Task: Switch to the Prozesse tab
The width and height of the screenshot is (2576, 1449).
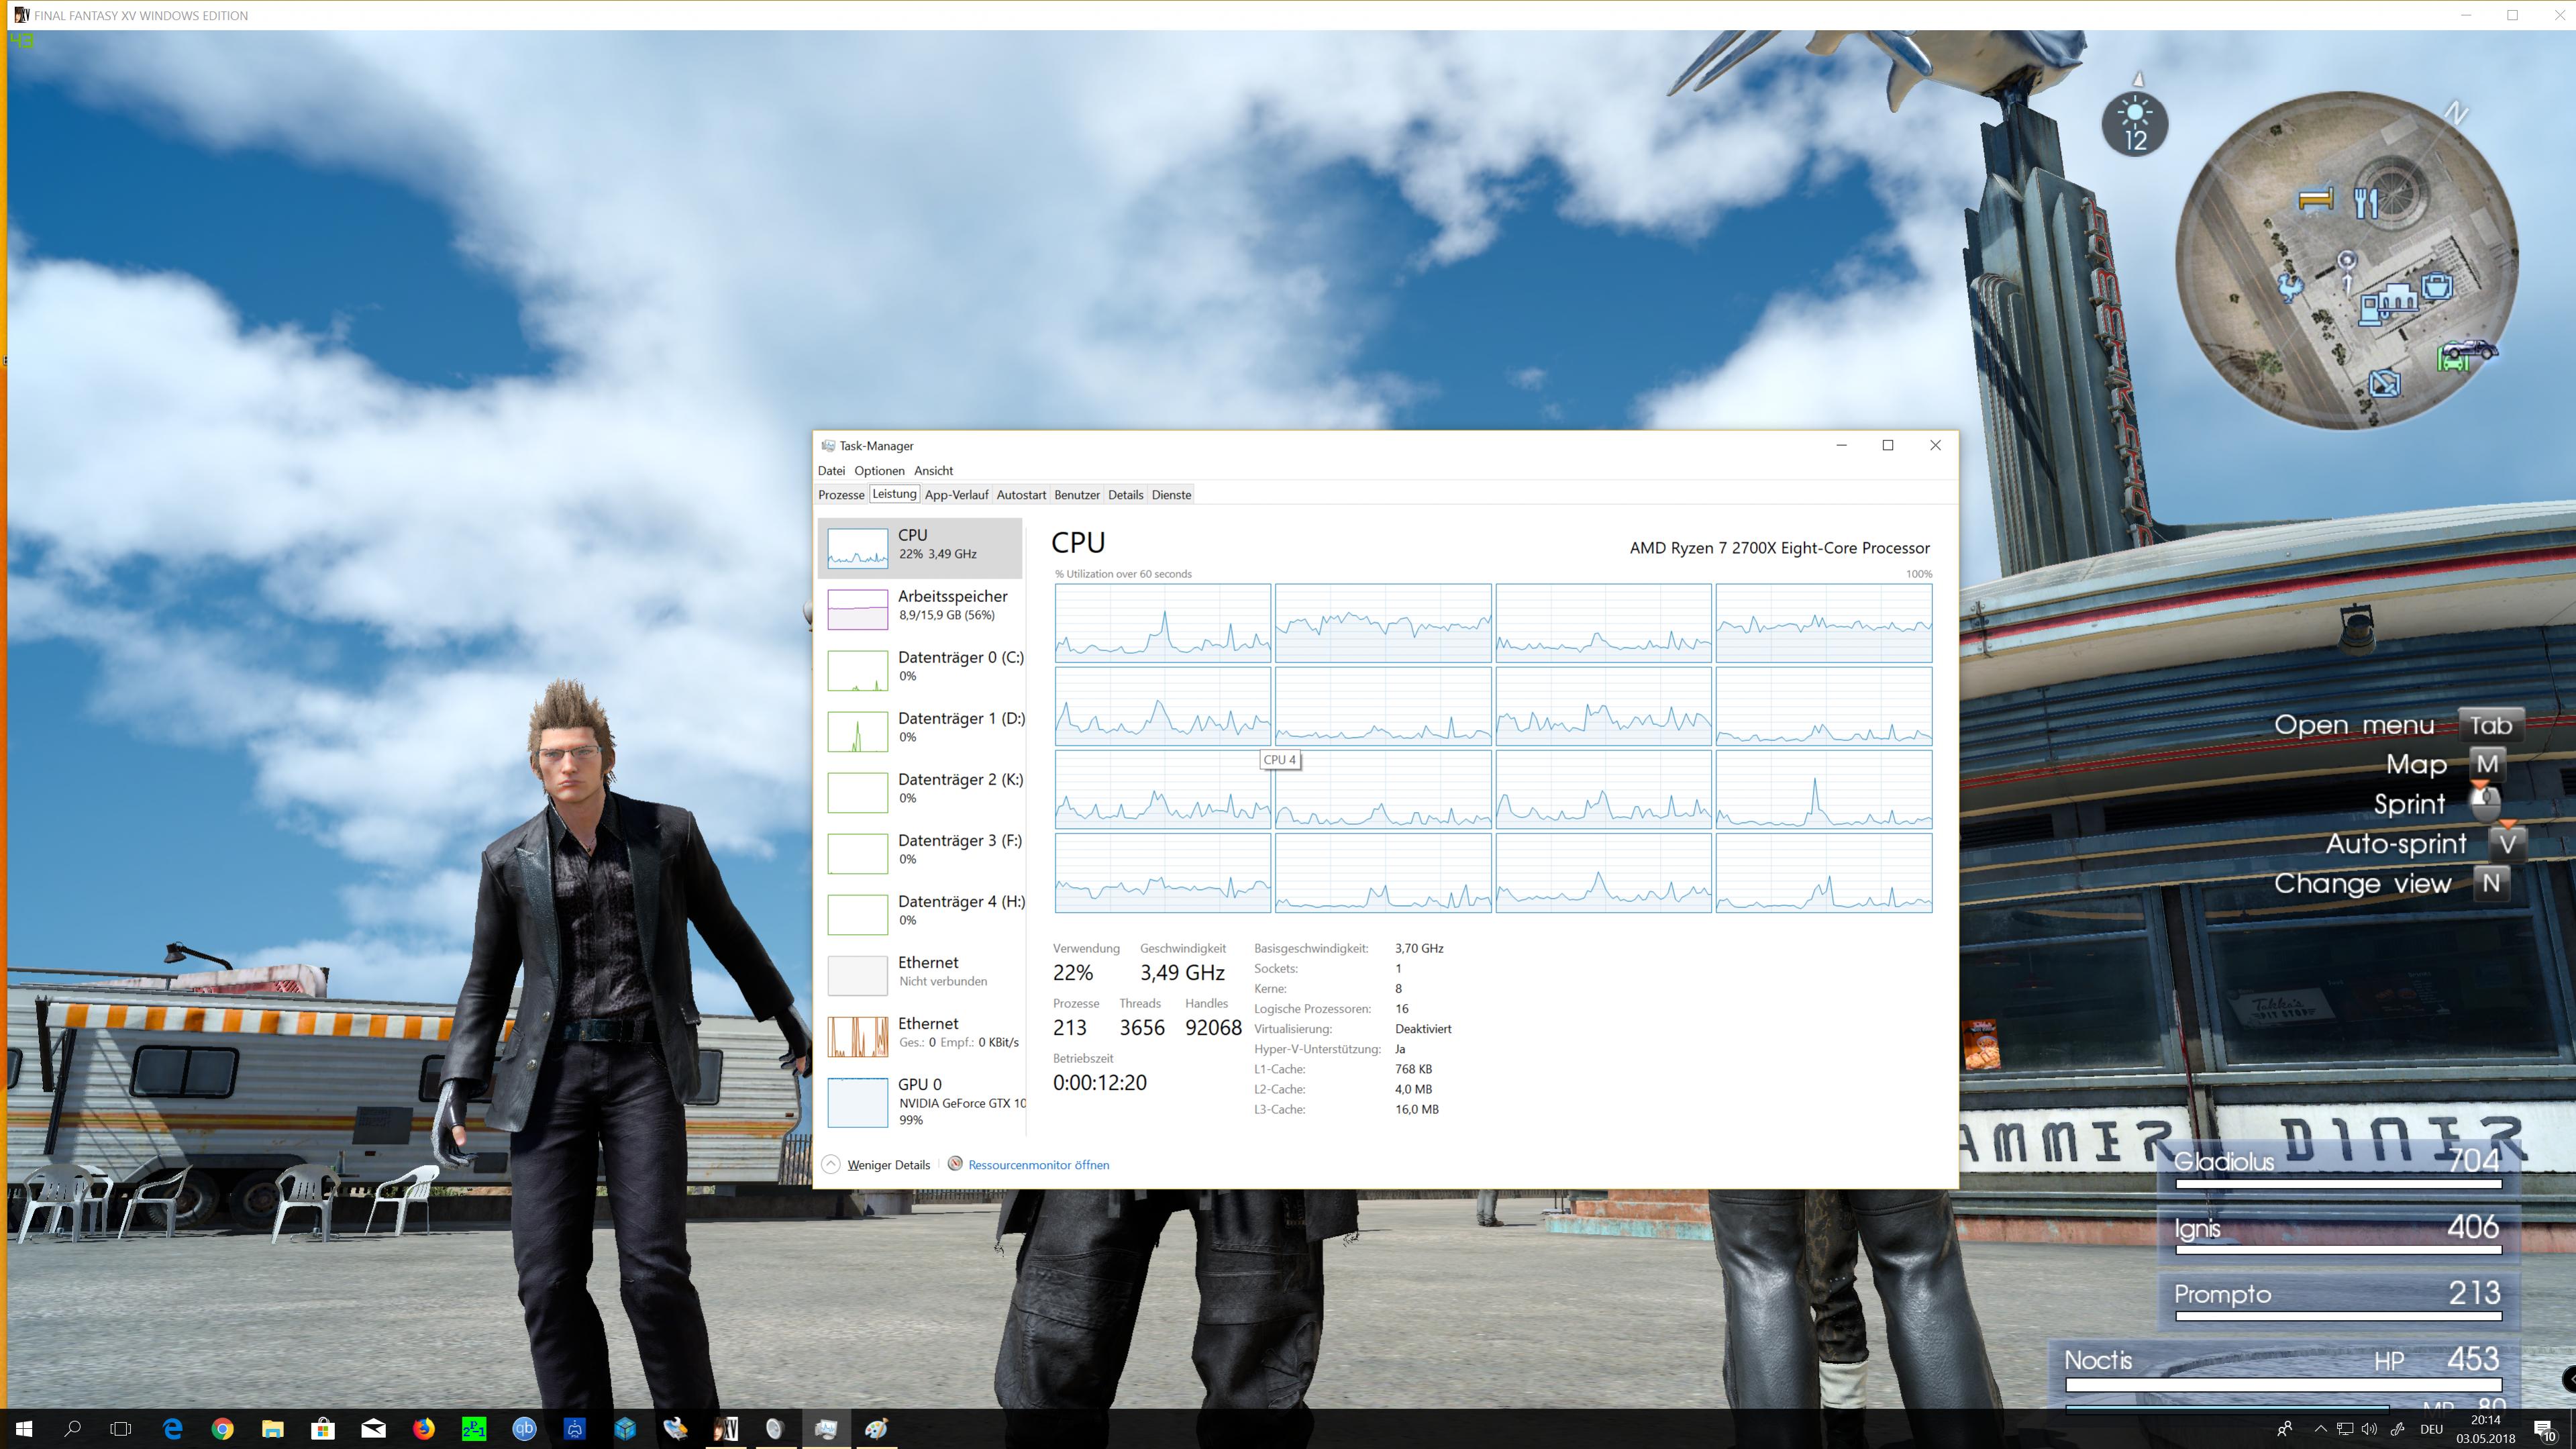Action: [841, 495]
